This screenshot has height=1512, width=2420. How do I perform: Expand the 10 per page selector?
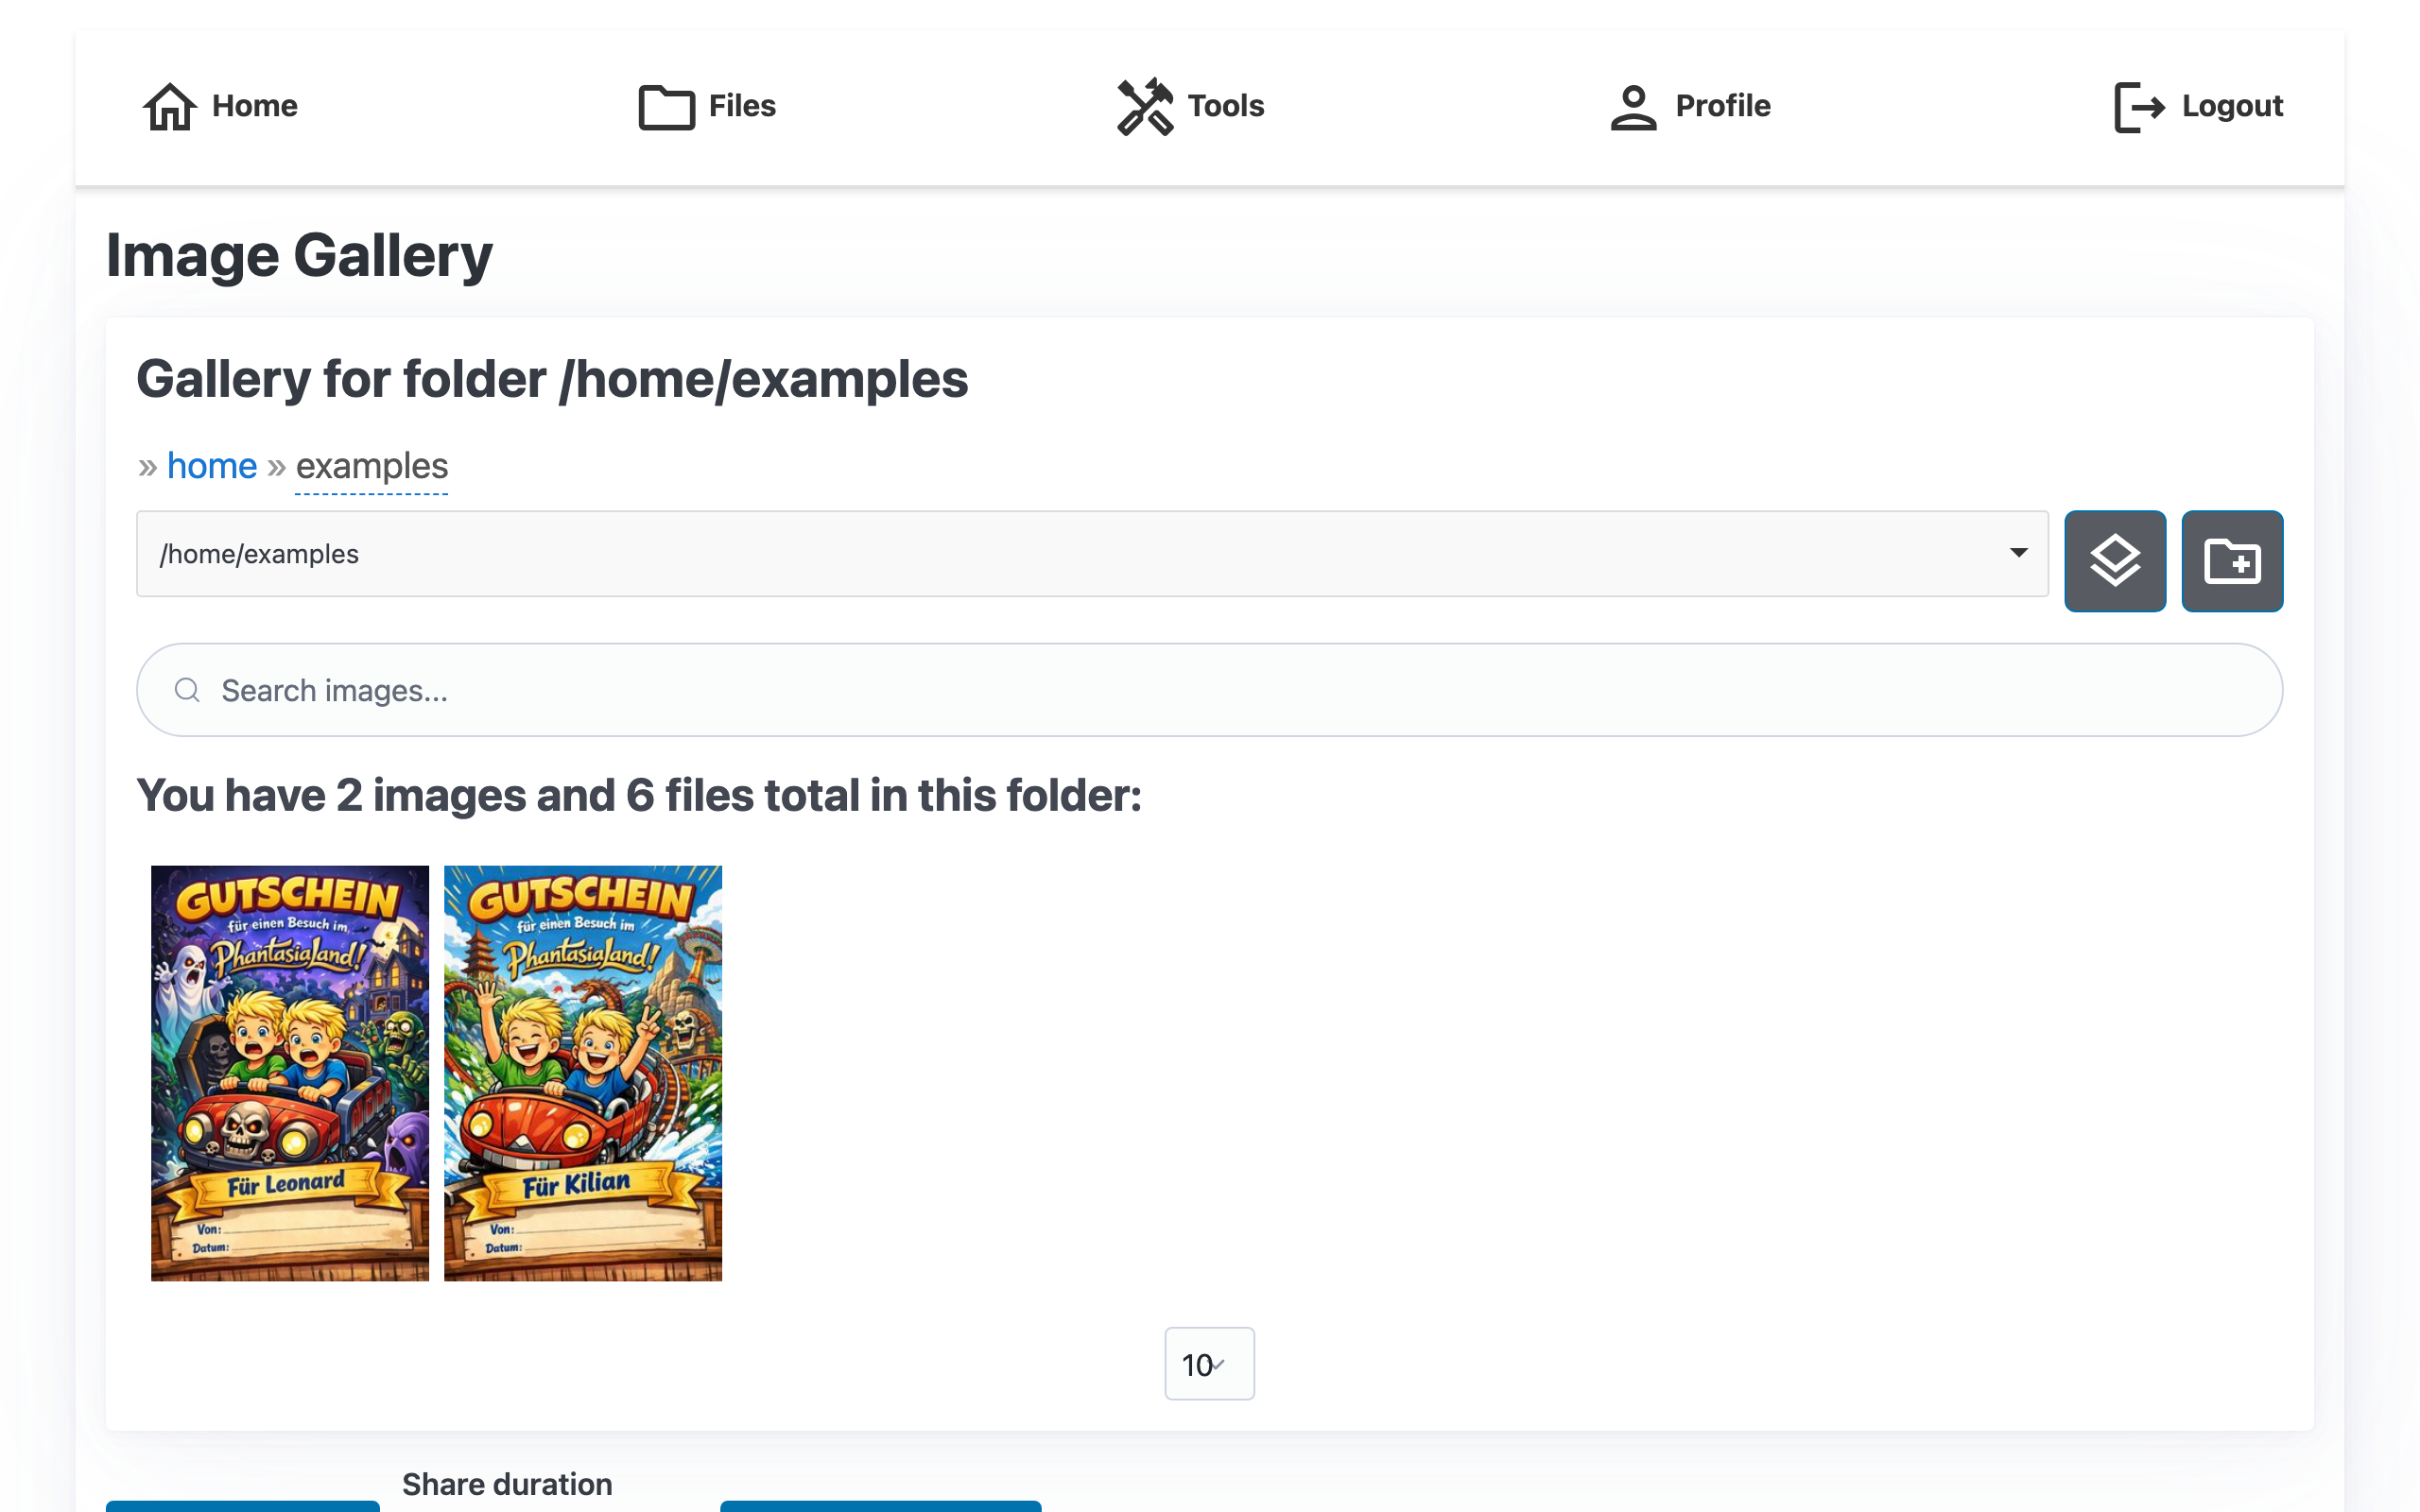(1208, 1364)
